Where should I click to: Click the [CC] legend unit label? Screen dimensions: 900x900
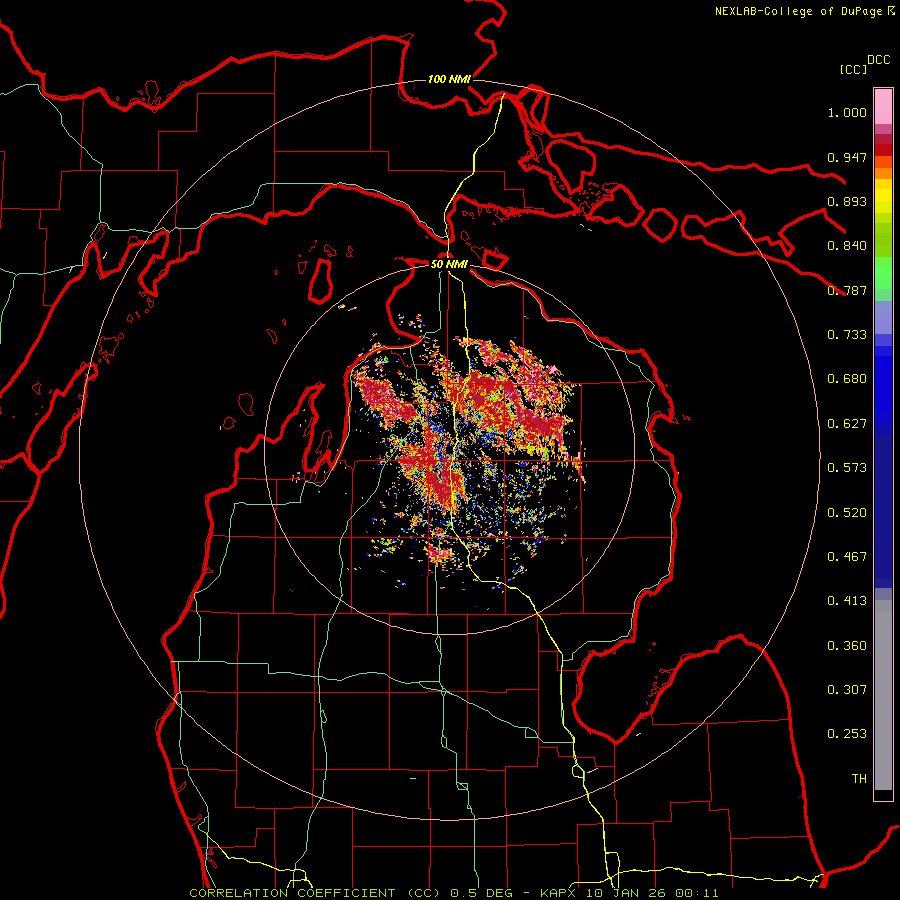(x=853, y=69)
